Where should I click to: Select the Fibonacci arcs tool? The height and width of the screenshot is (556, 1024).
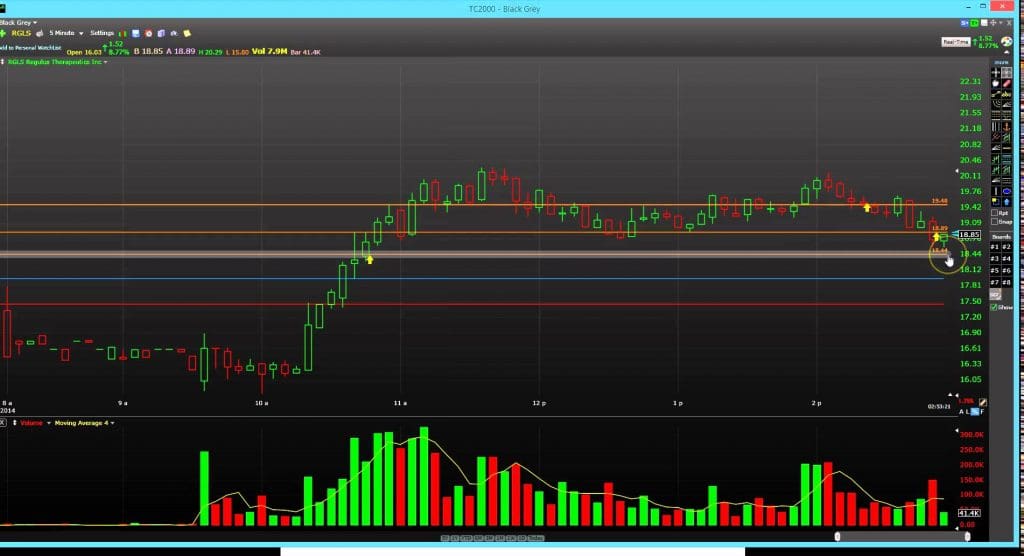click(996, 105)
